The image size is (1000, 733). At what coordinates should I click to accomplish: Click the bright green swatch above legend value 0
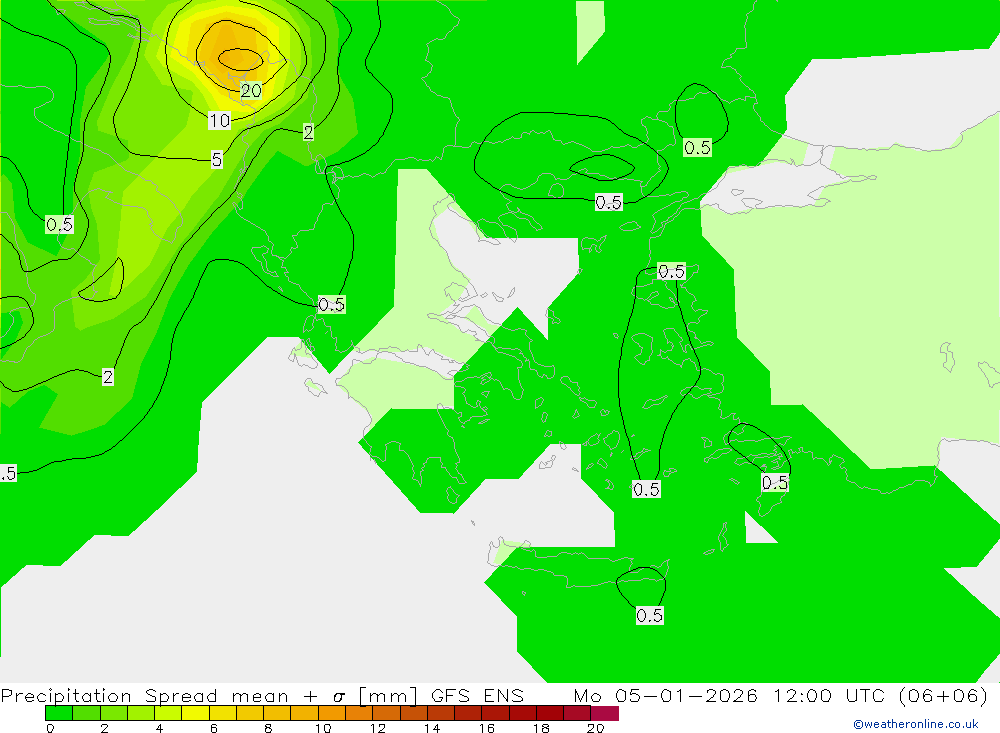tap(59, 713)
